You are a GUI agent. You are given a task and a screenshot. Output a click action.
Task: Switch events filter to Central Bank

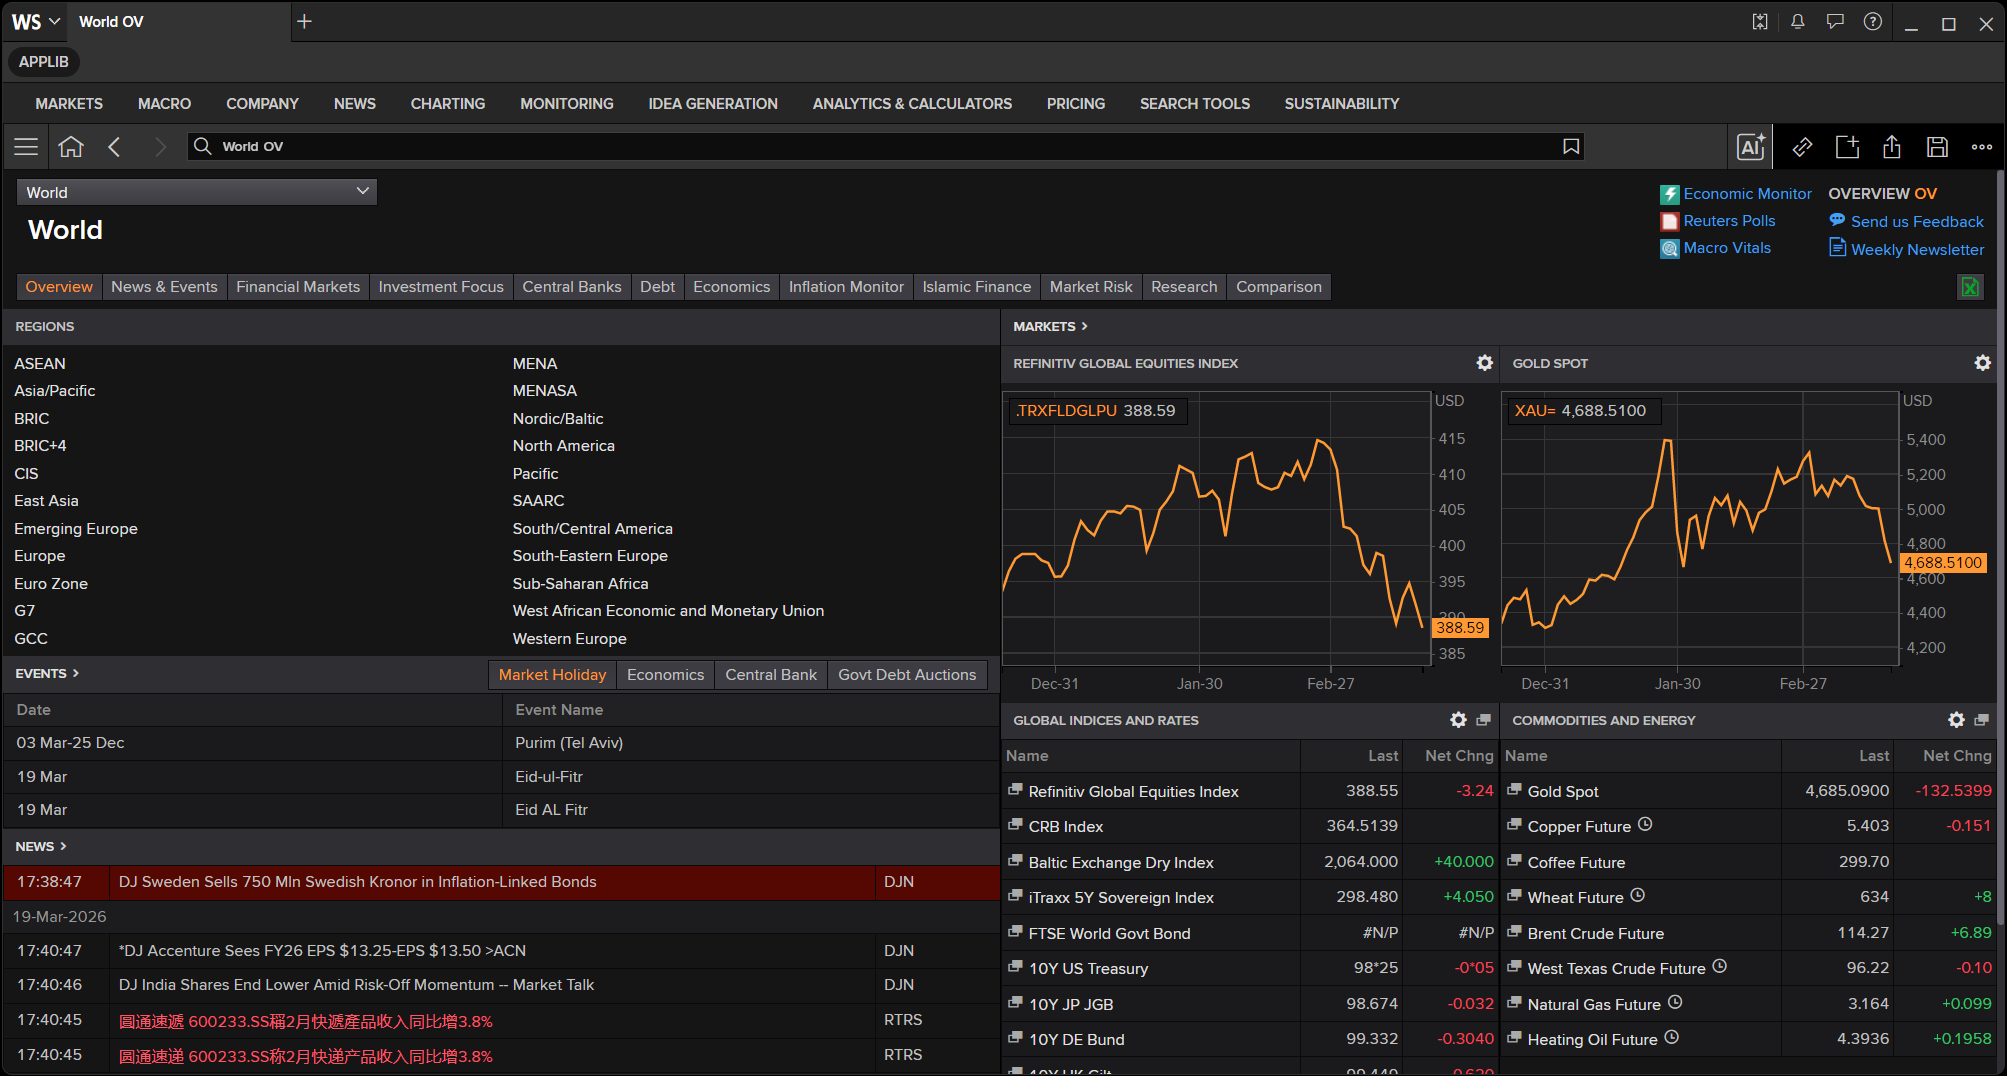point(770,675)
